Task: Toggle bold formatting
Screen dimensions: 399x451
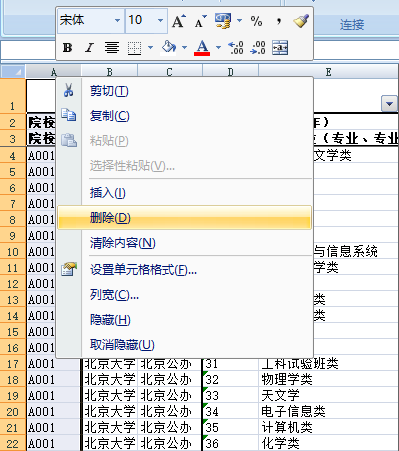Action: click(x=68, y=48)
